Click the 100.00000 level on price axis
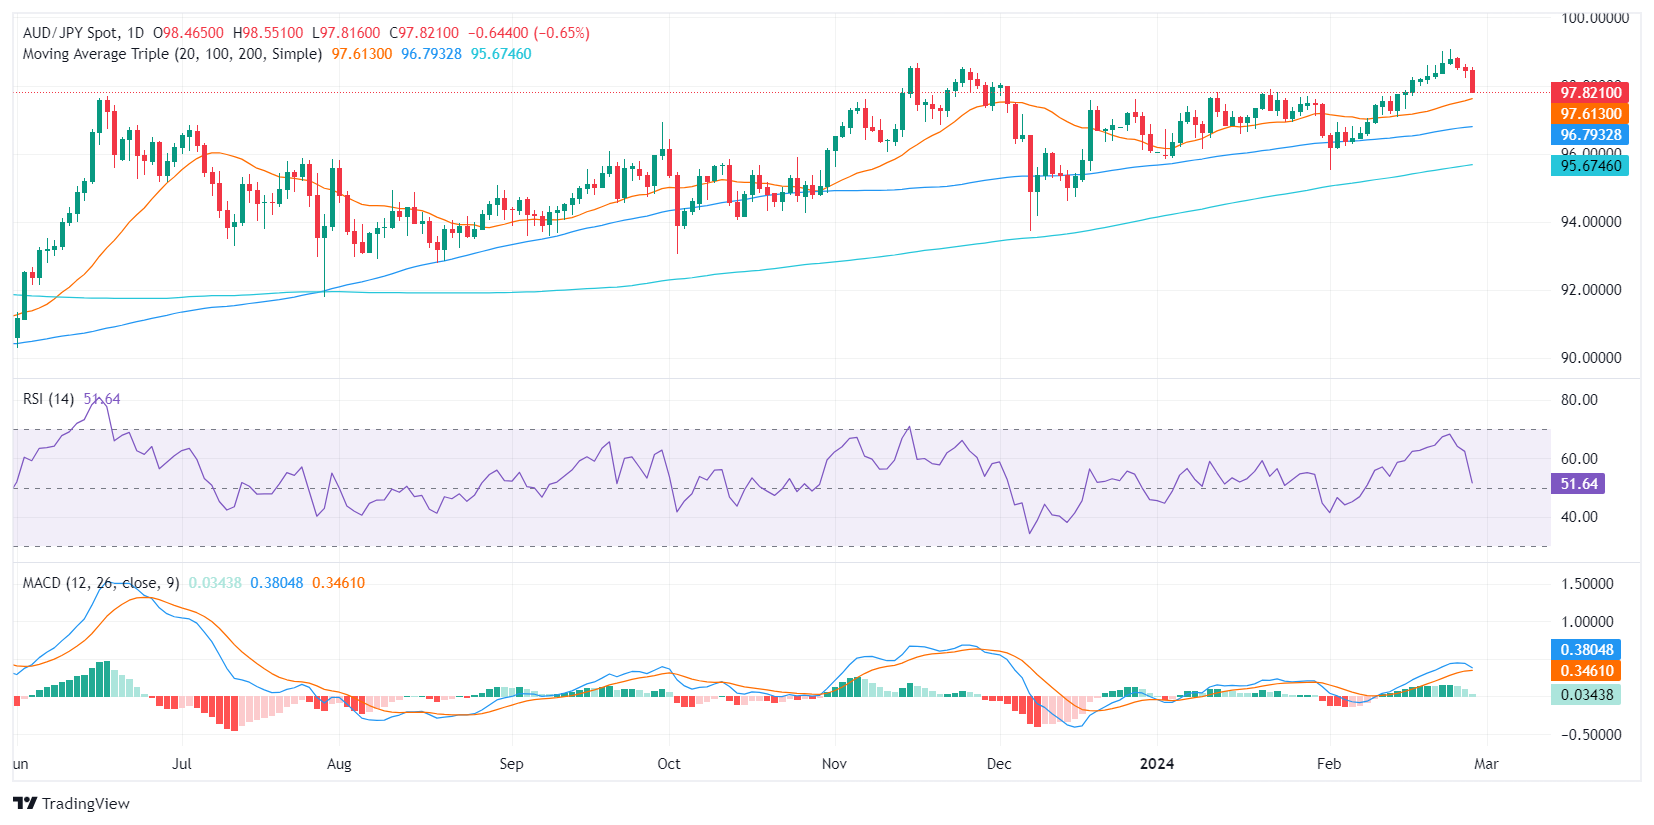The image size is (1654, 825). click(1594, 18)
